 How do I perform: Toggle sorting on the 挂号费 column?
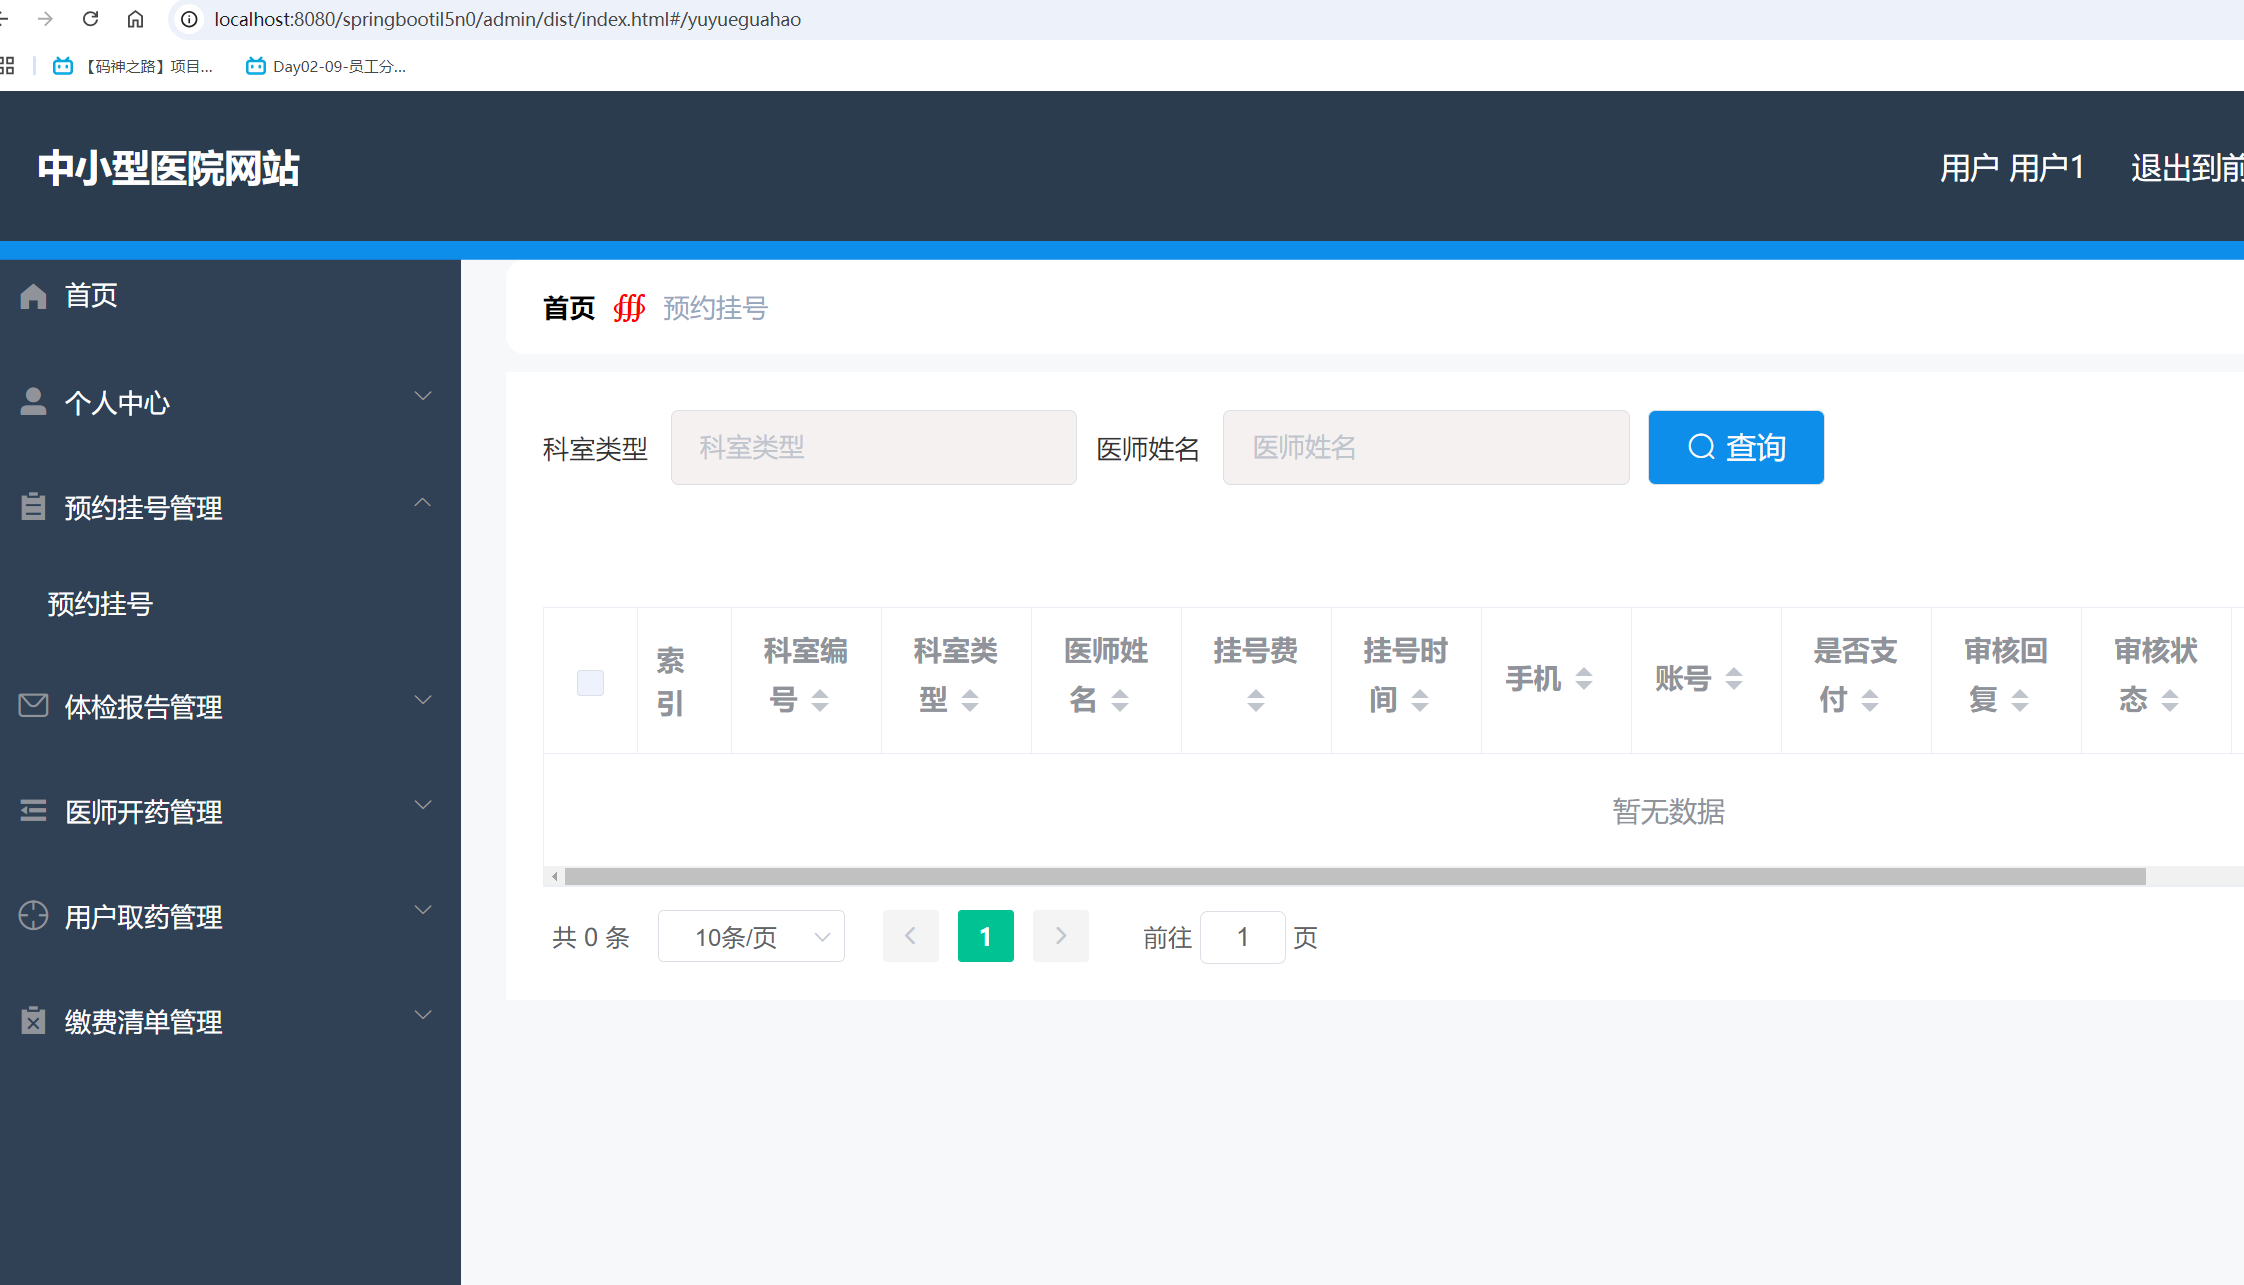point(1256,700)
